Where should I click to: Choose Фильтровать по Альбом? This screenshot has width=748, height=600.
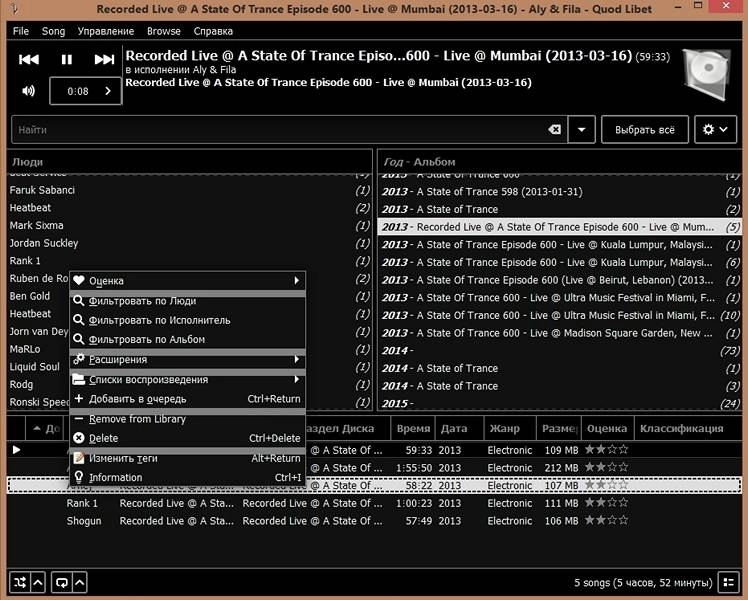187,339
